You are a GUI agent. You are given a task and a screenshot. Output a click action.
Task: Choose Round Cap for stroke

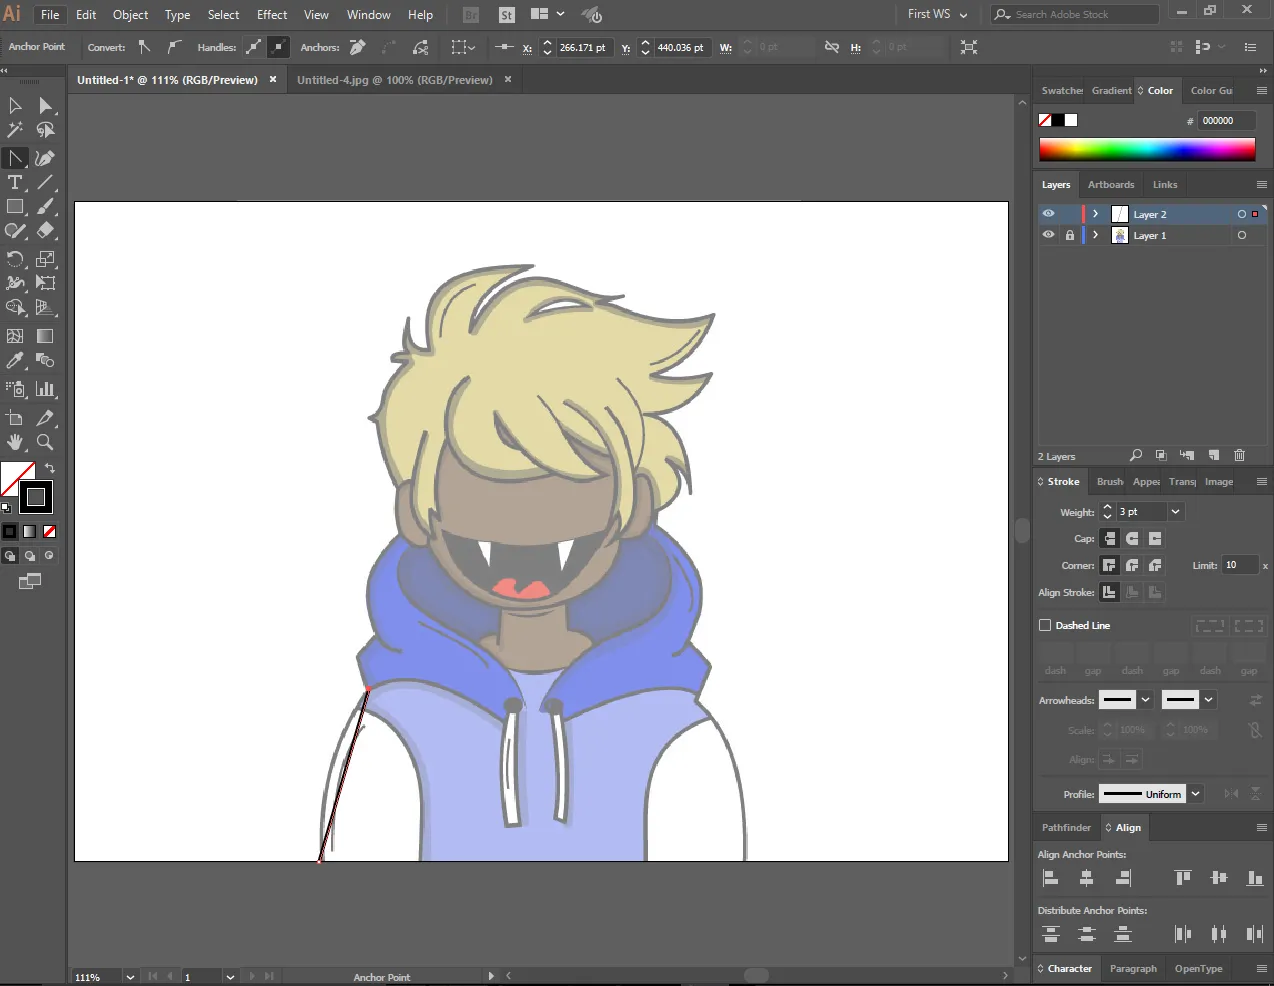[1132, 538]
